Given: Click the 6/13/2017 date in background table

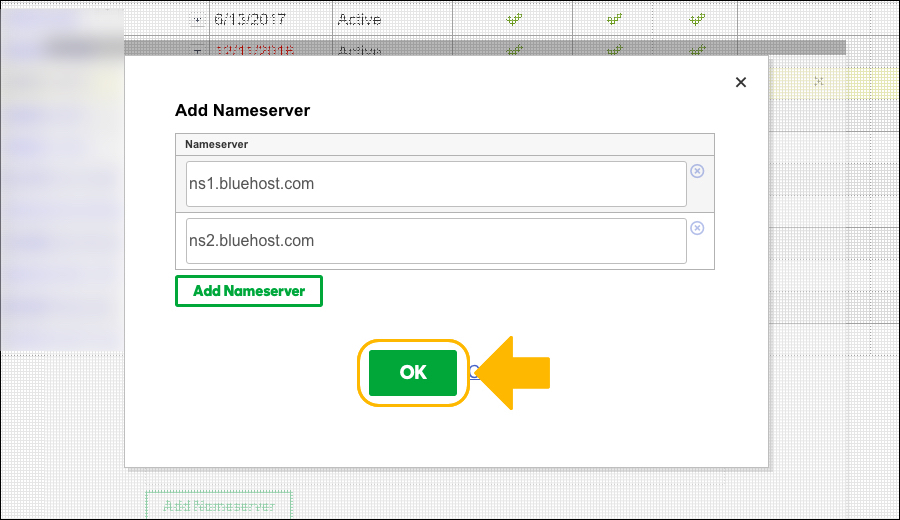Looking at the screenshot, I should (x=250, y=20).
